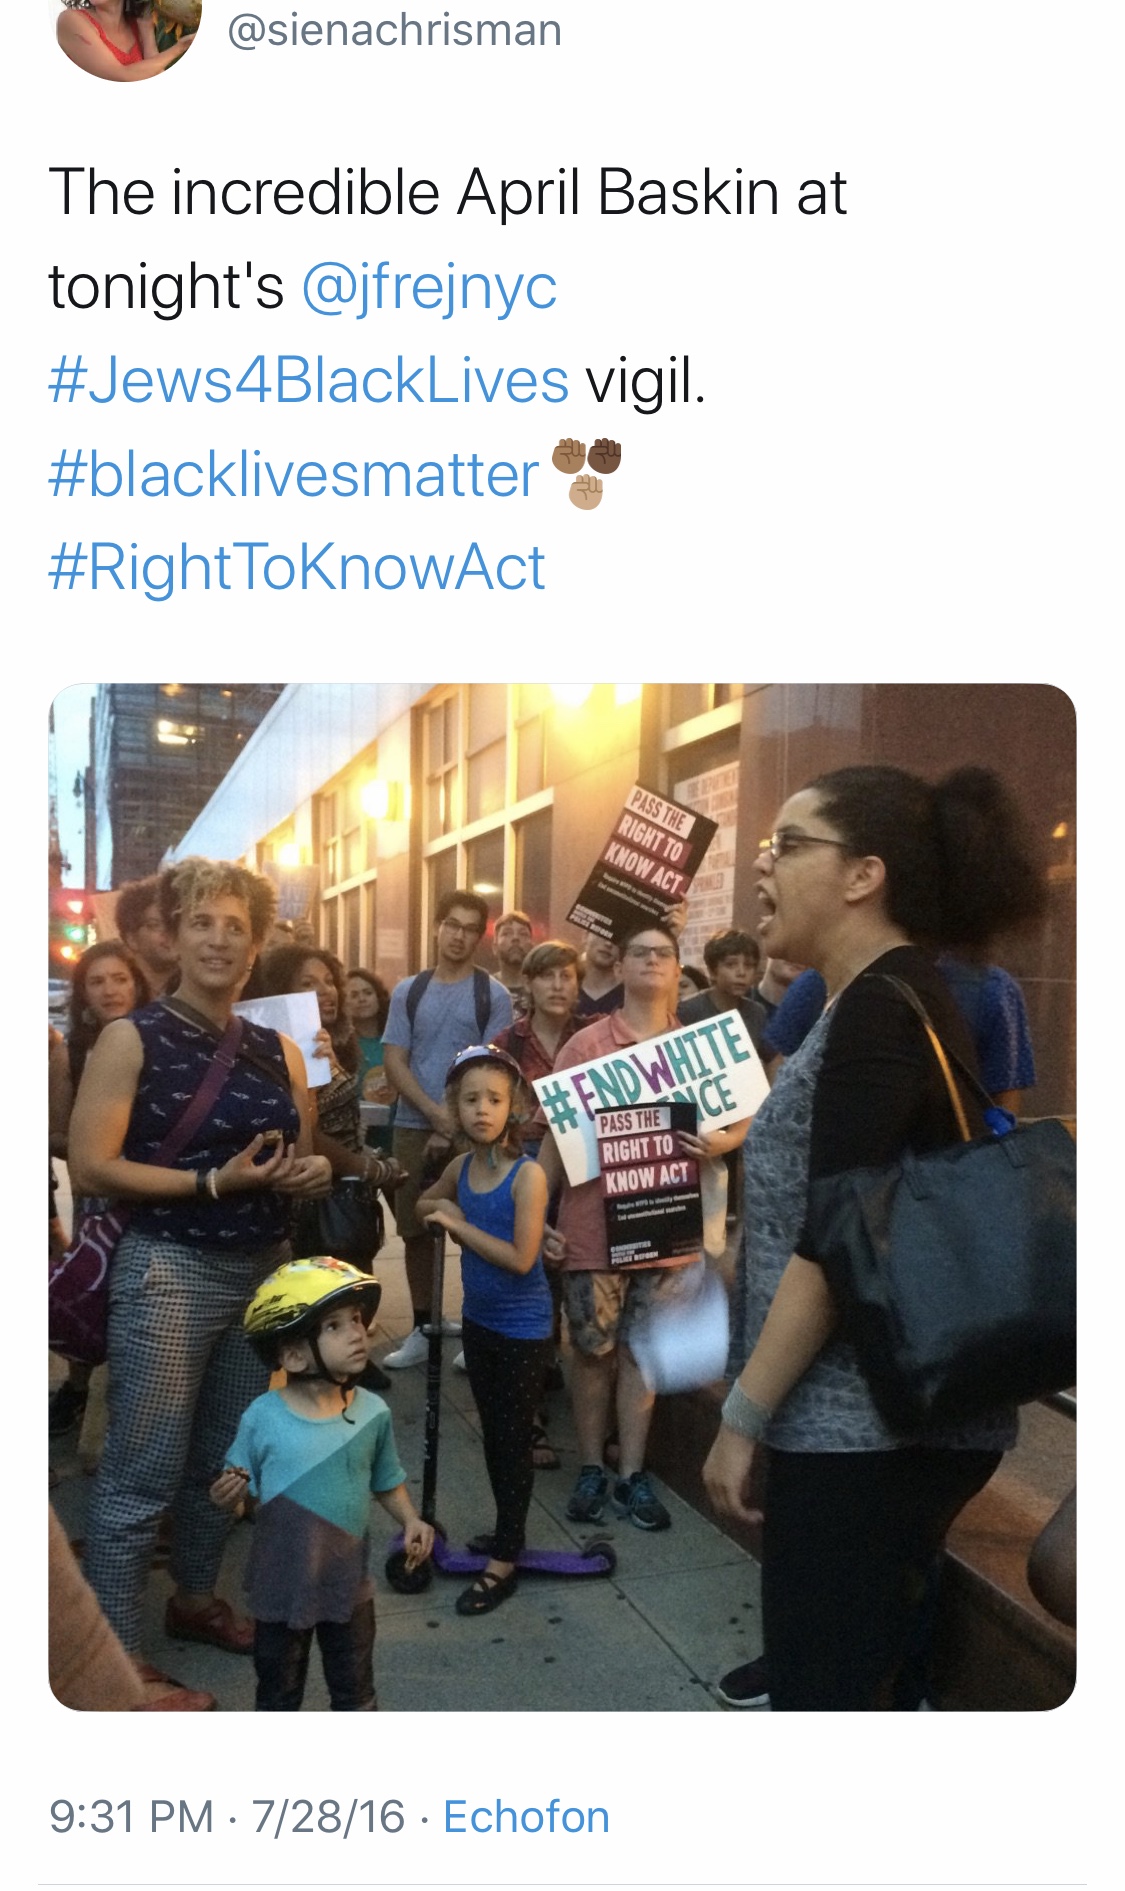The width and height of the screenshot is (1125, 1891).
Task: Open the @jfrejnyc mention
Action: click(x=428, y=287)
